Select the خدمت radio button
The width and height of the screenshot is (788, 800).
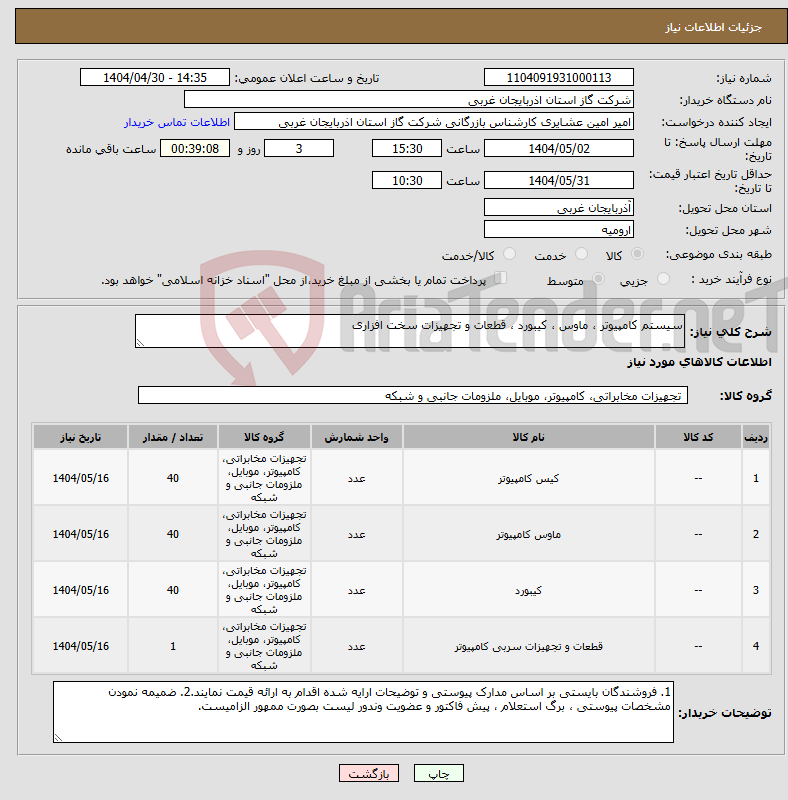coord(581,254)
